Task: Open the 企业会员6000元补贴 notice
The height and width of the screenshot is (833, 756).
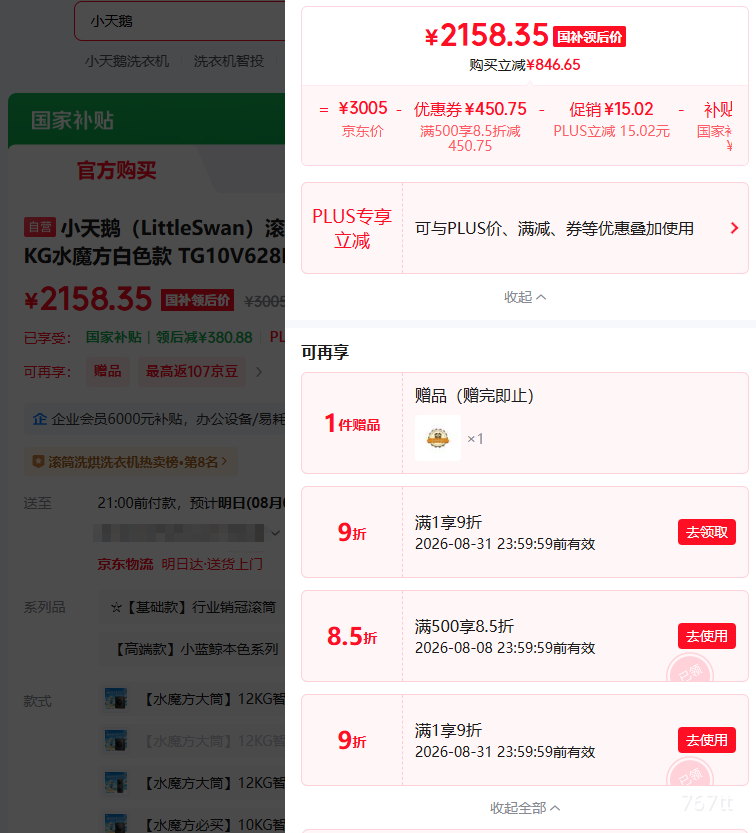Action: [x=155, y=419]
